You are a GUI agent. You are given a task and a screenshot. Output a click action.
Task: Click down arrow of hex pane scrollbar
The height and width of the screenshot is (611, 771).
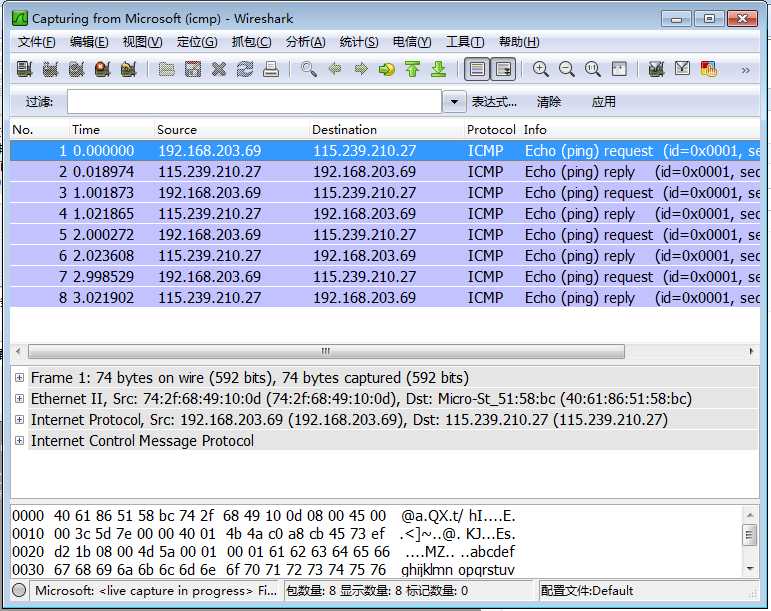pyautogui.click(x=750, y=569)
